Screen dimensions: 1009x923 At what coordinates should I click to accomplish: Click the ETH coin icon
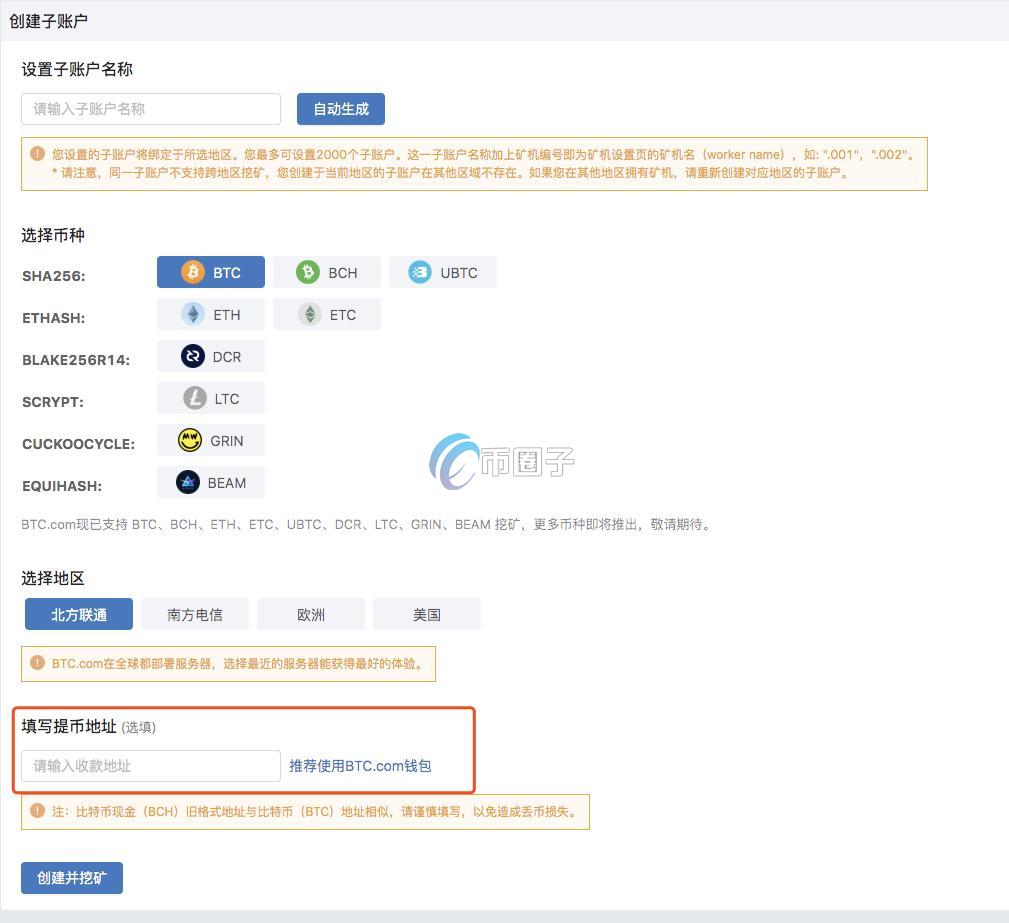(191, 314)
